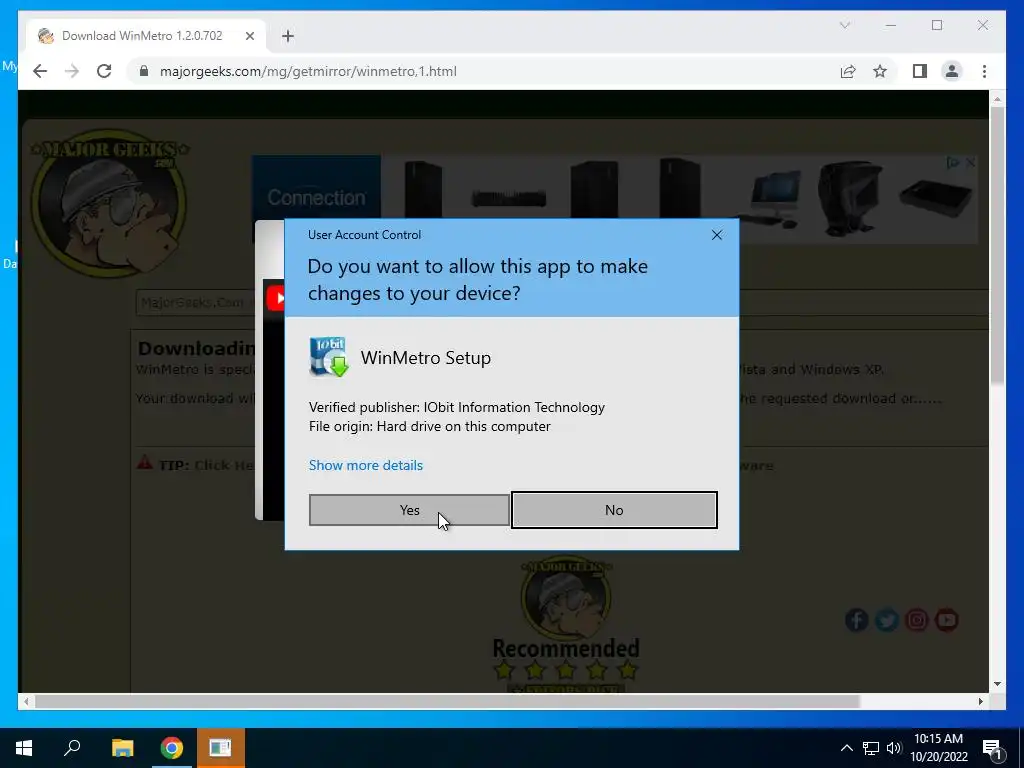Screen dimensions: 1024x768
Task: Bookmark this tab with the star icon
Action: pyautogui.click(x=880, y=71)
